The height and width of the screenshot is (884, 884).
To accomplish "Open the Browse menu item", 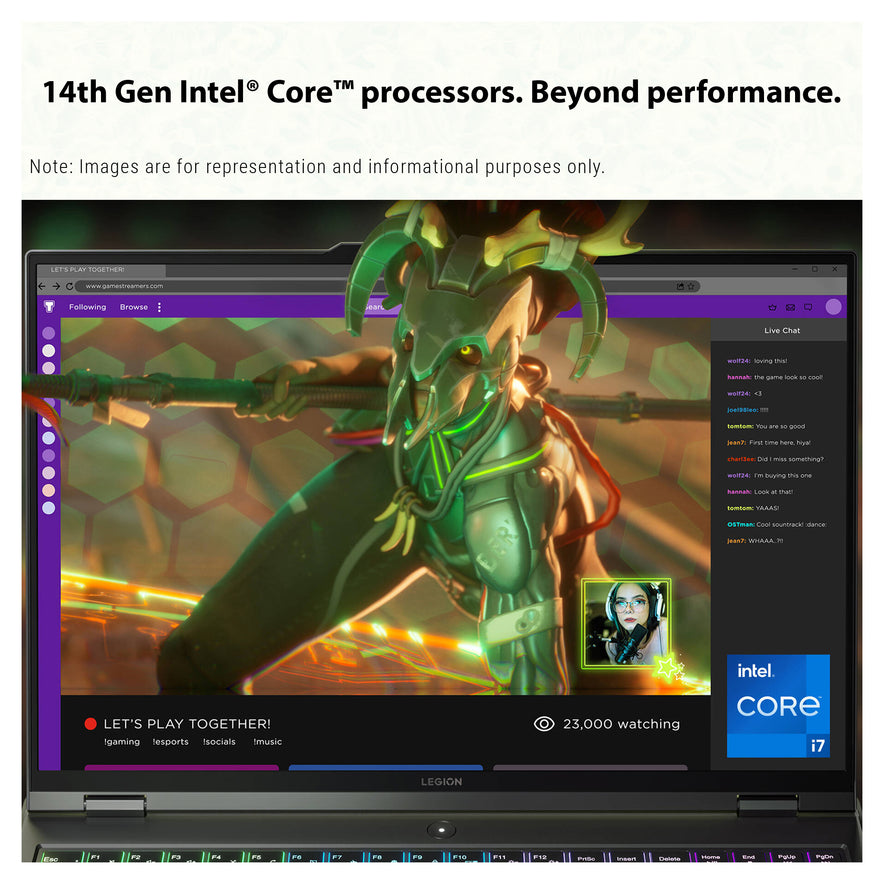I will pyautogui.click(x=133, y=307).
